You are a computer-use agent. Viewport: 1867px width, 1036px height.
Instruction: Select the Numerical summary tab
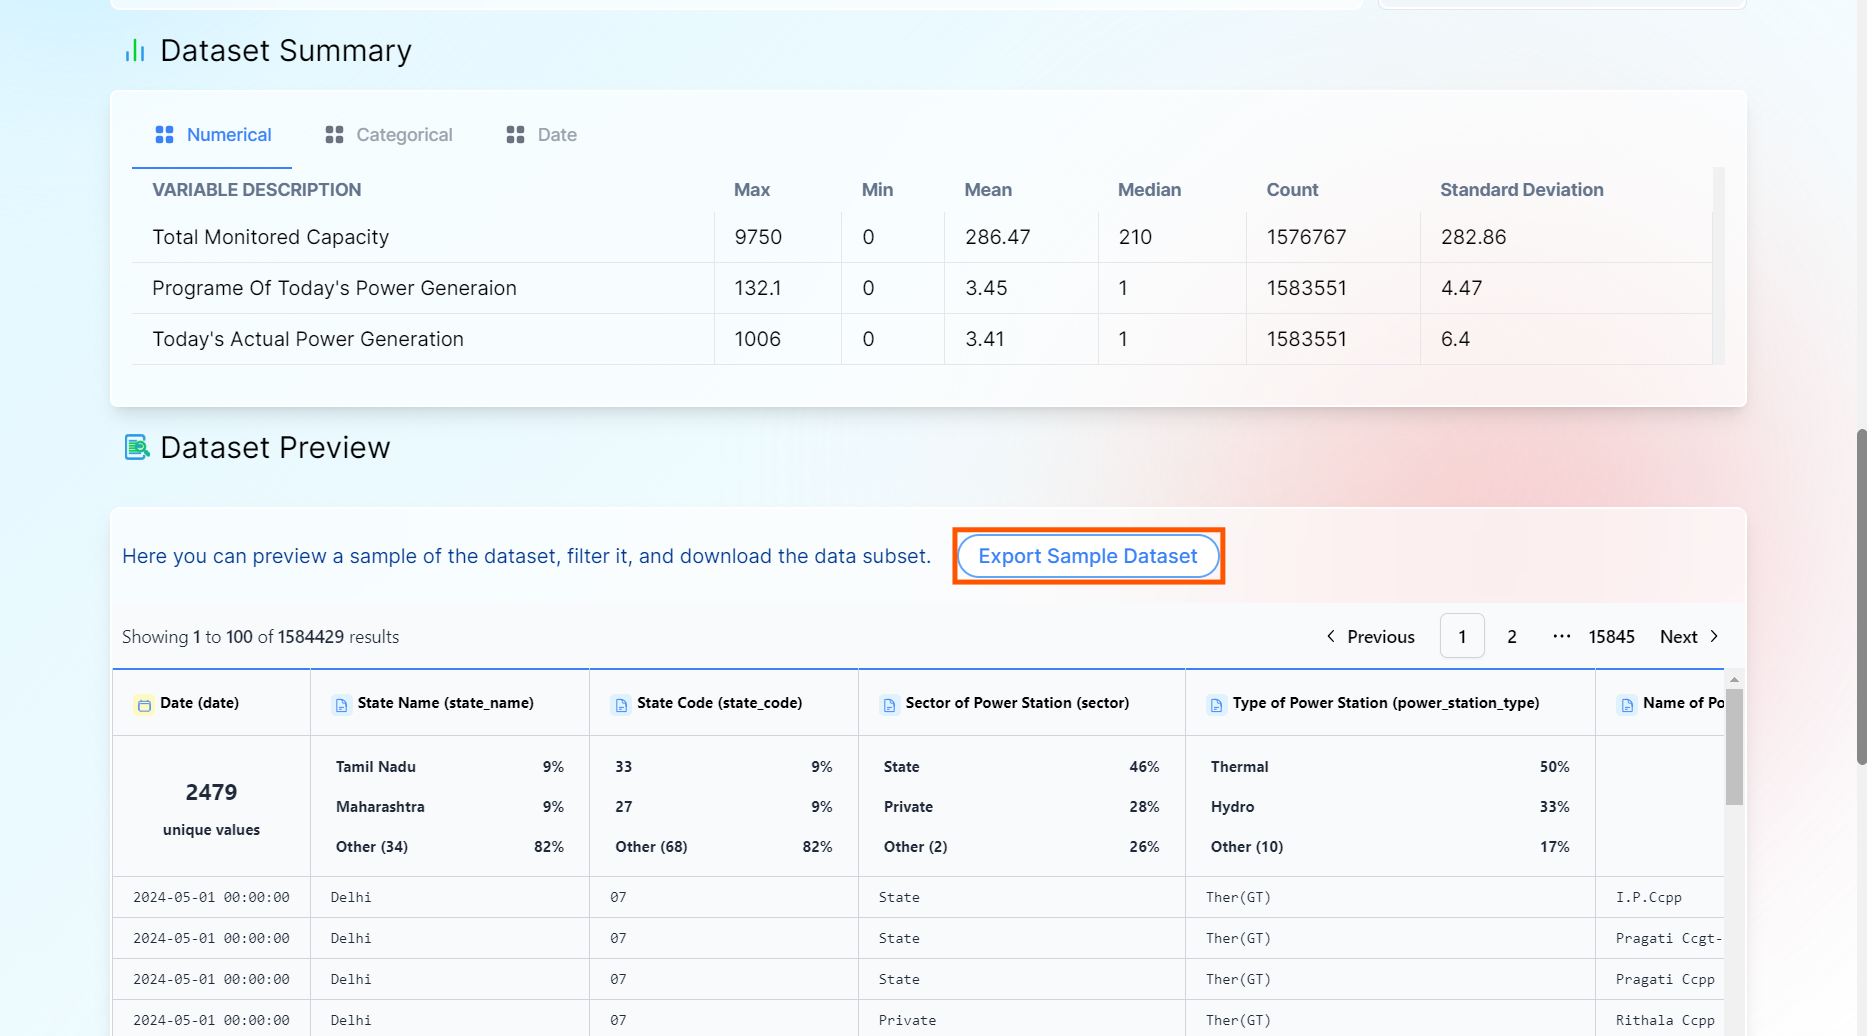pos(228,135)
